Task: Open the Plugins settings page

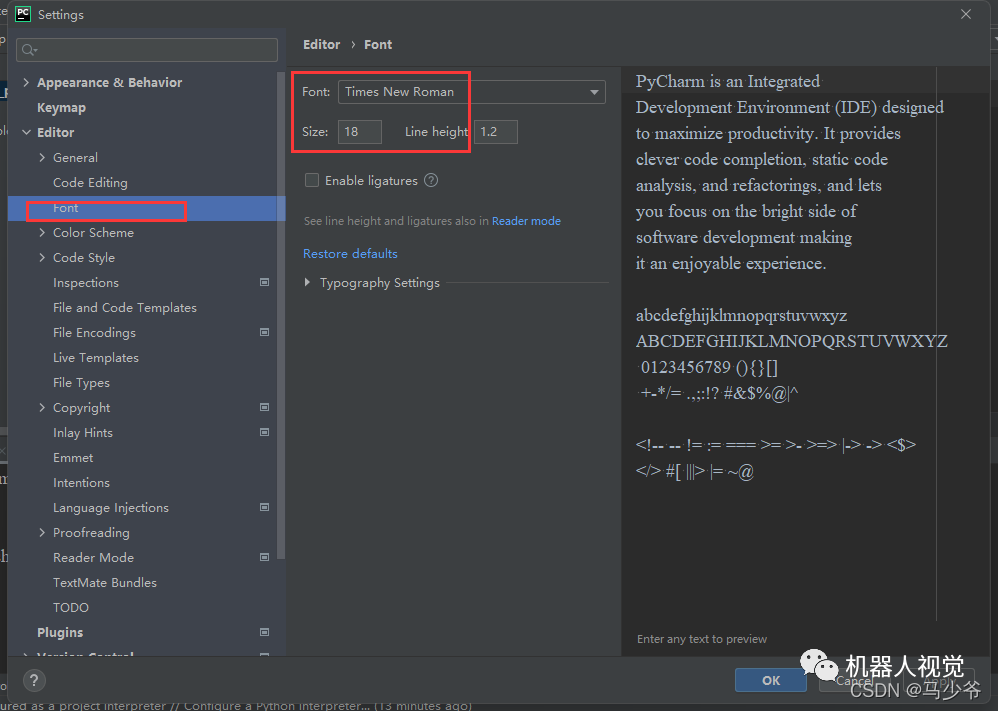Action: point(60,632)
